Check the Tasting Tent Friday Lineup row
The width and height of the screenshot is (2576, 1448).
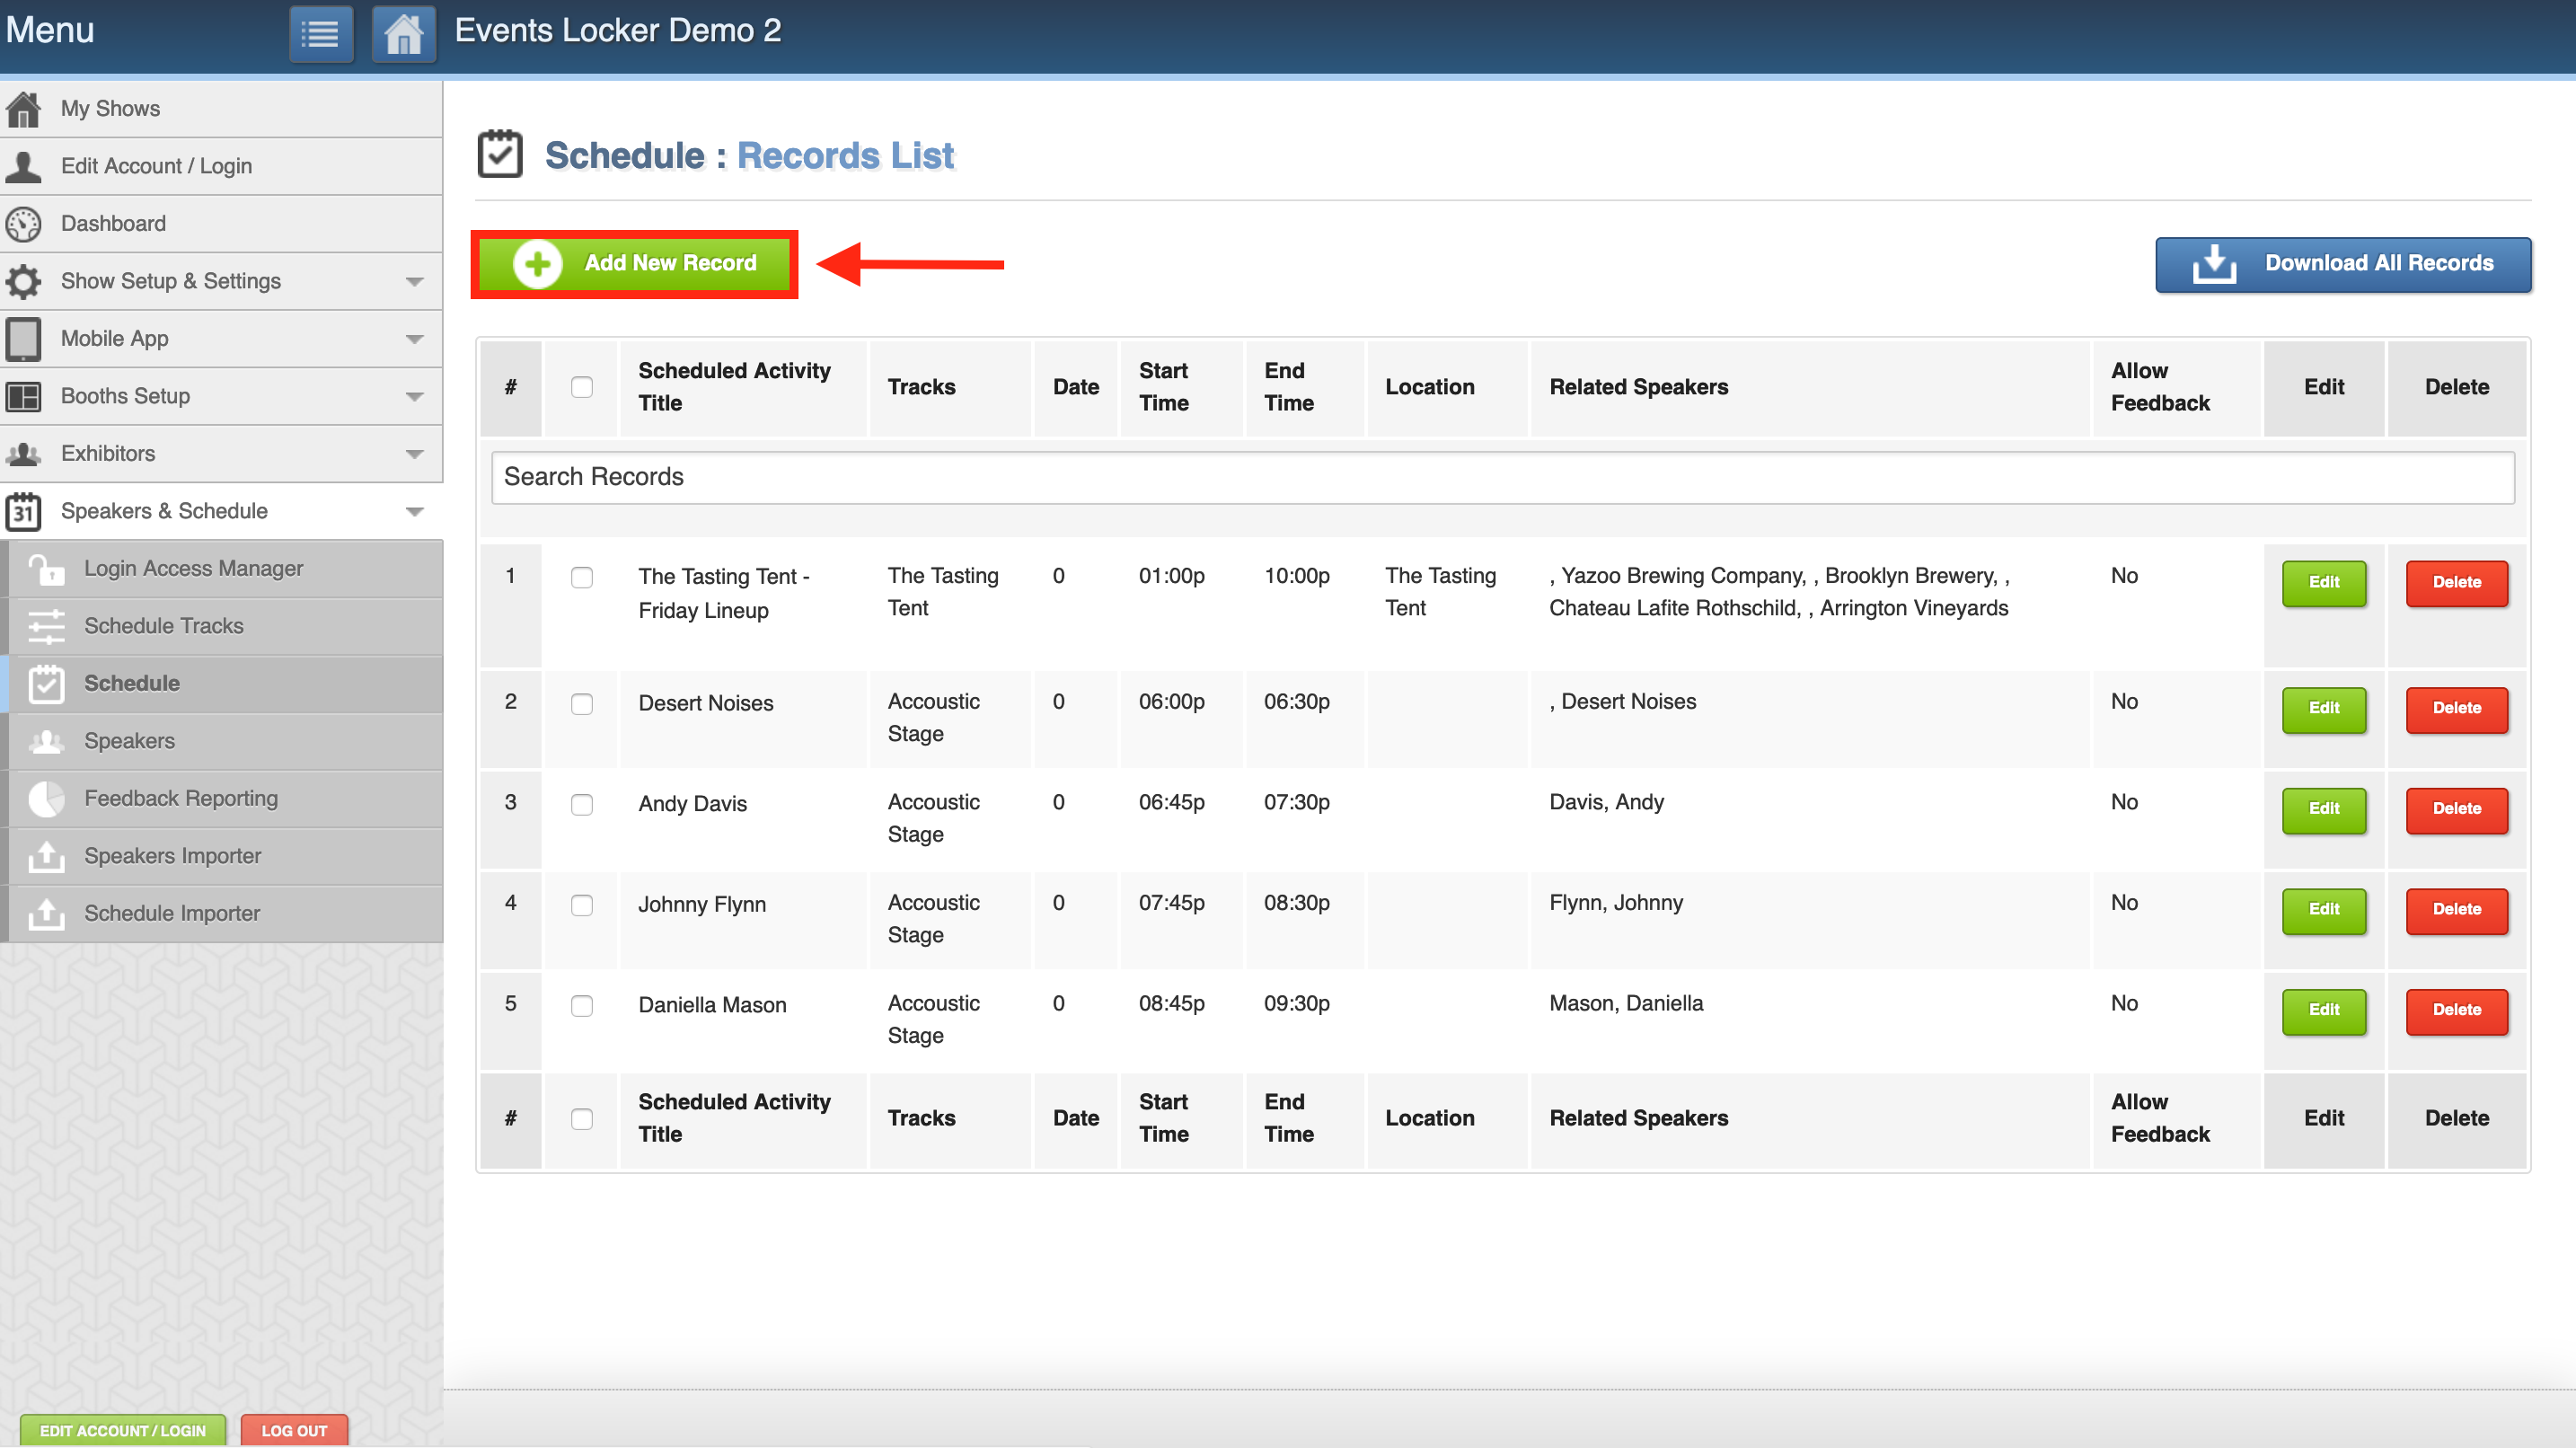pos(581,577)
